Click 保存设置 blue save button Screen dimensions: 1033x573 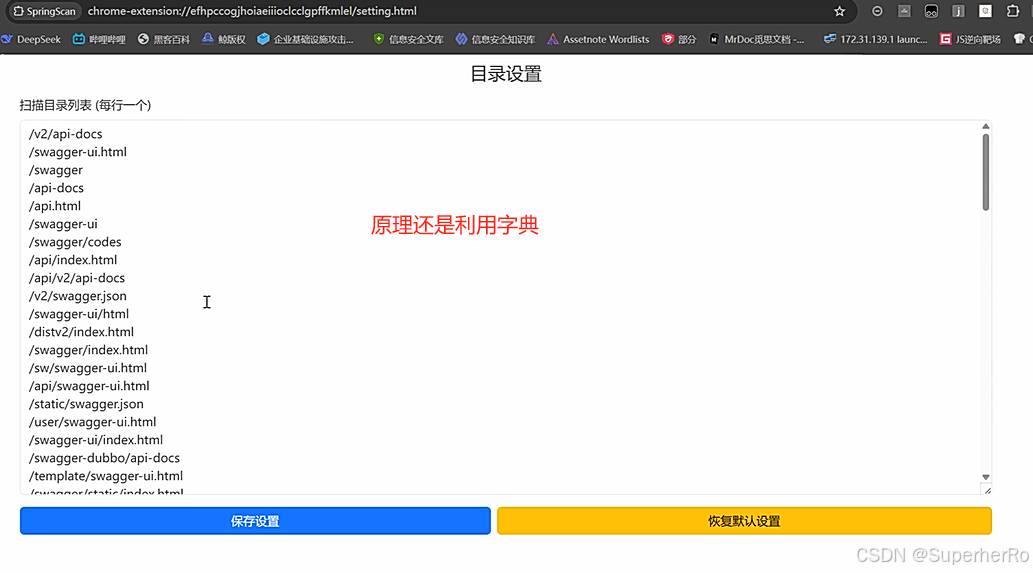(x=255, y=521)
